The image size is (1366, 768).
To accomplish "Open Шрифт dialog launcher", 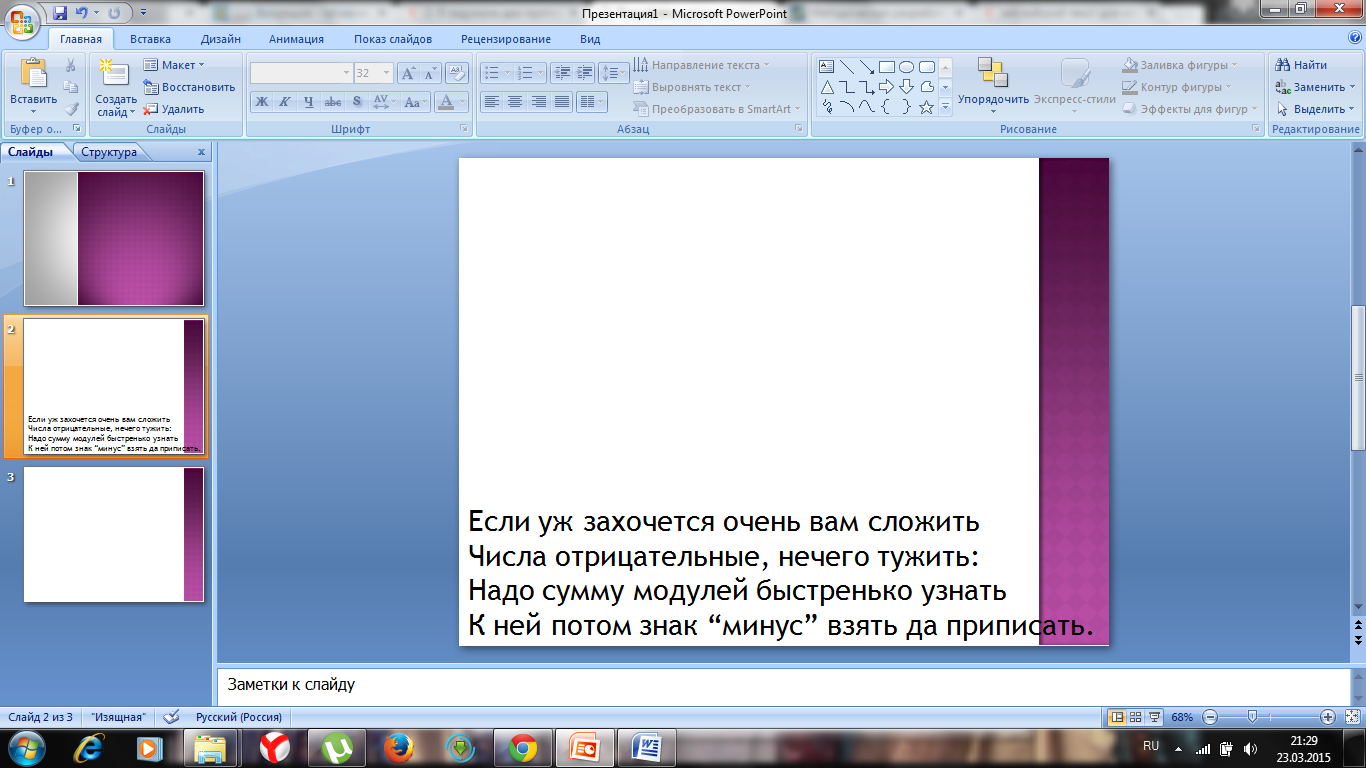I will coord(464,129).
